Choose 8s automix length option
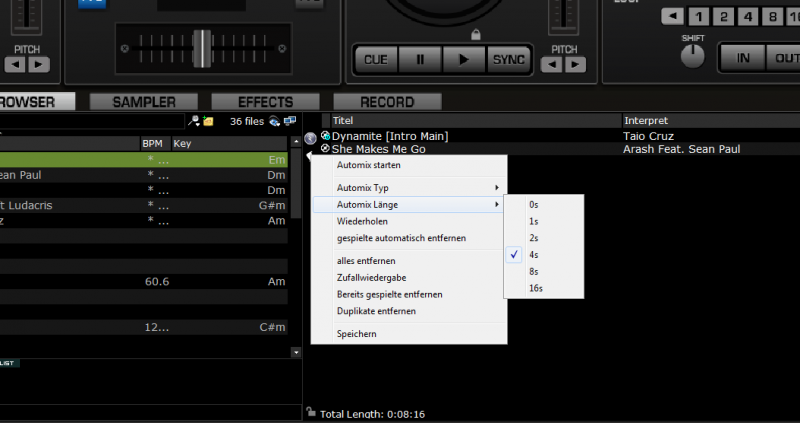This screenshot has height=423, width=800. click(534, 271)
